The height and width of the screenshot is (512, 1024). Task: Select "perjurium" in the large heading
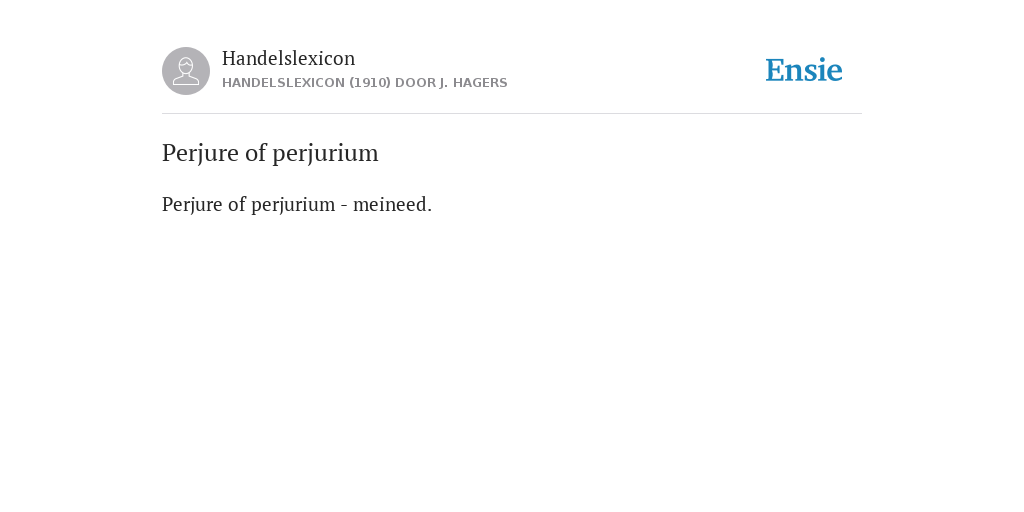tap(325, 154)
